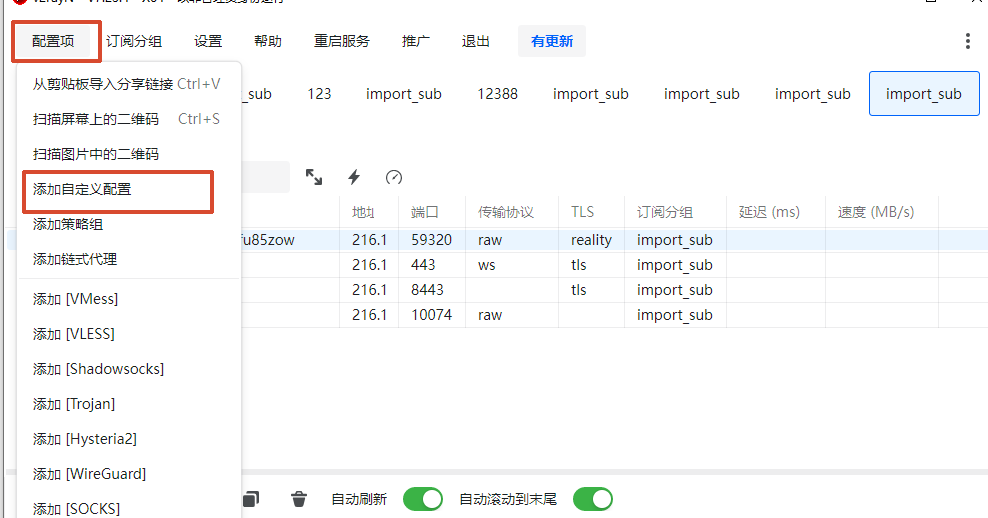Image resolution: width=988 pixels, height=518 pixels.
Task: Select 添加策略组 menu entry
Action: [x=129, y=224]
